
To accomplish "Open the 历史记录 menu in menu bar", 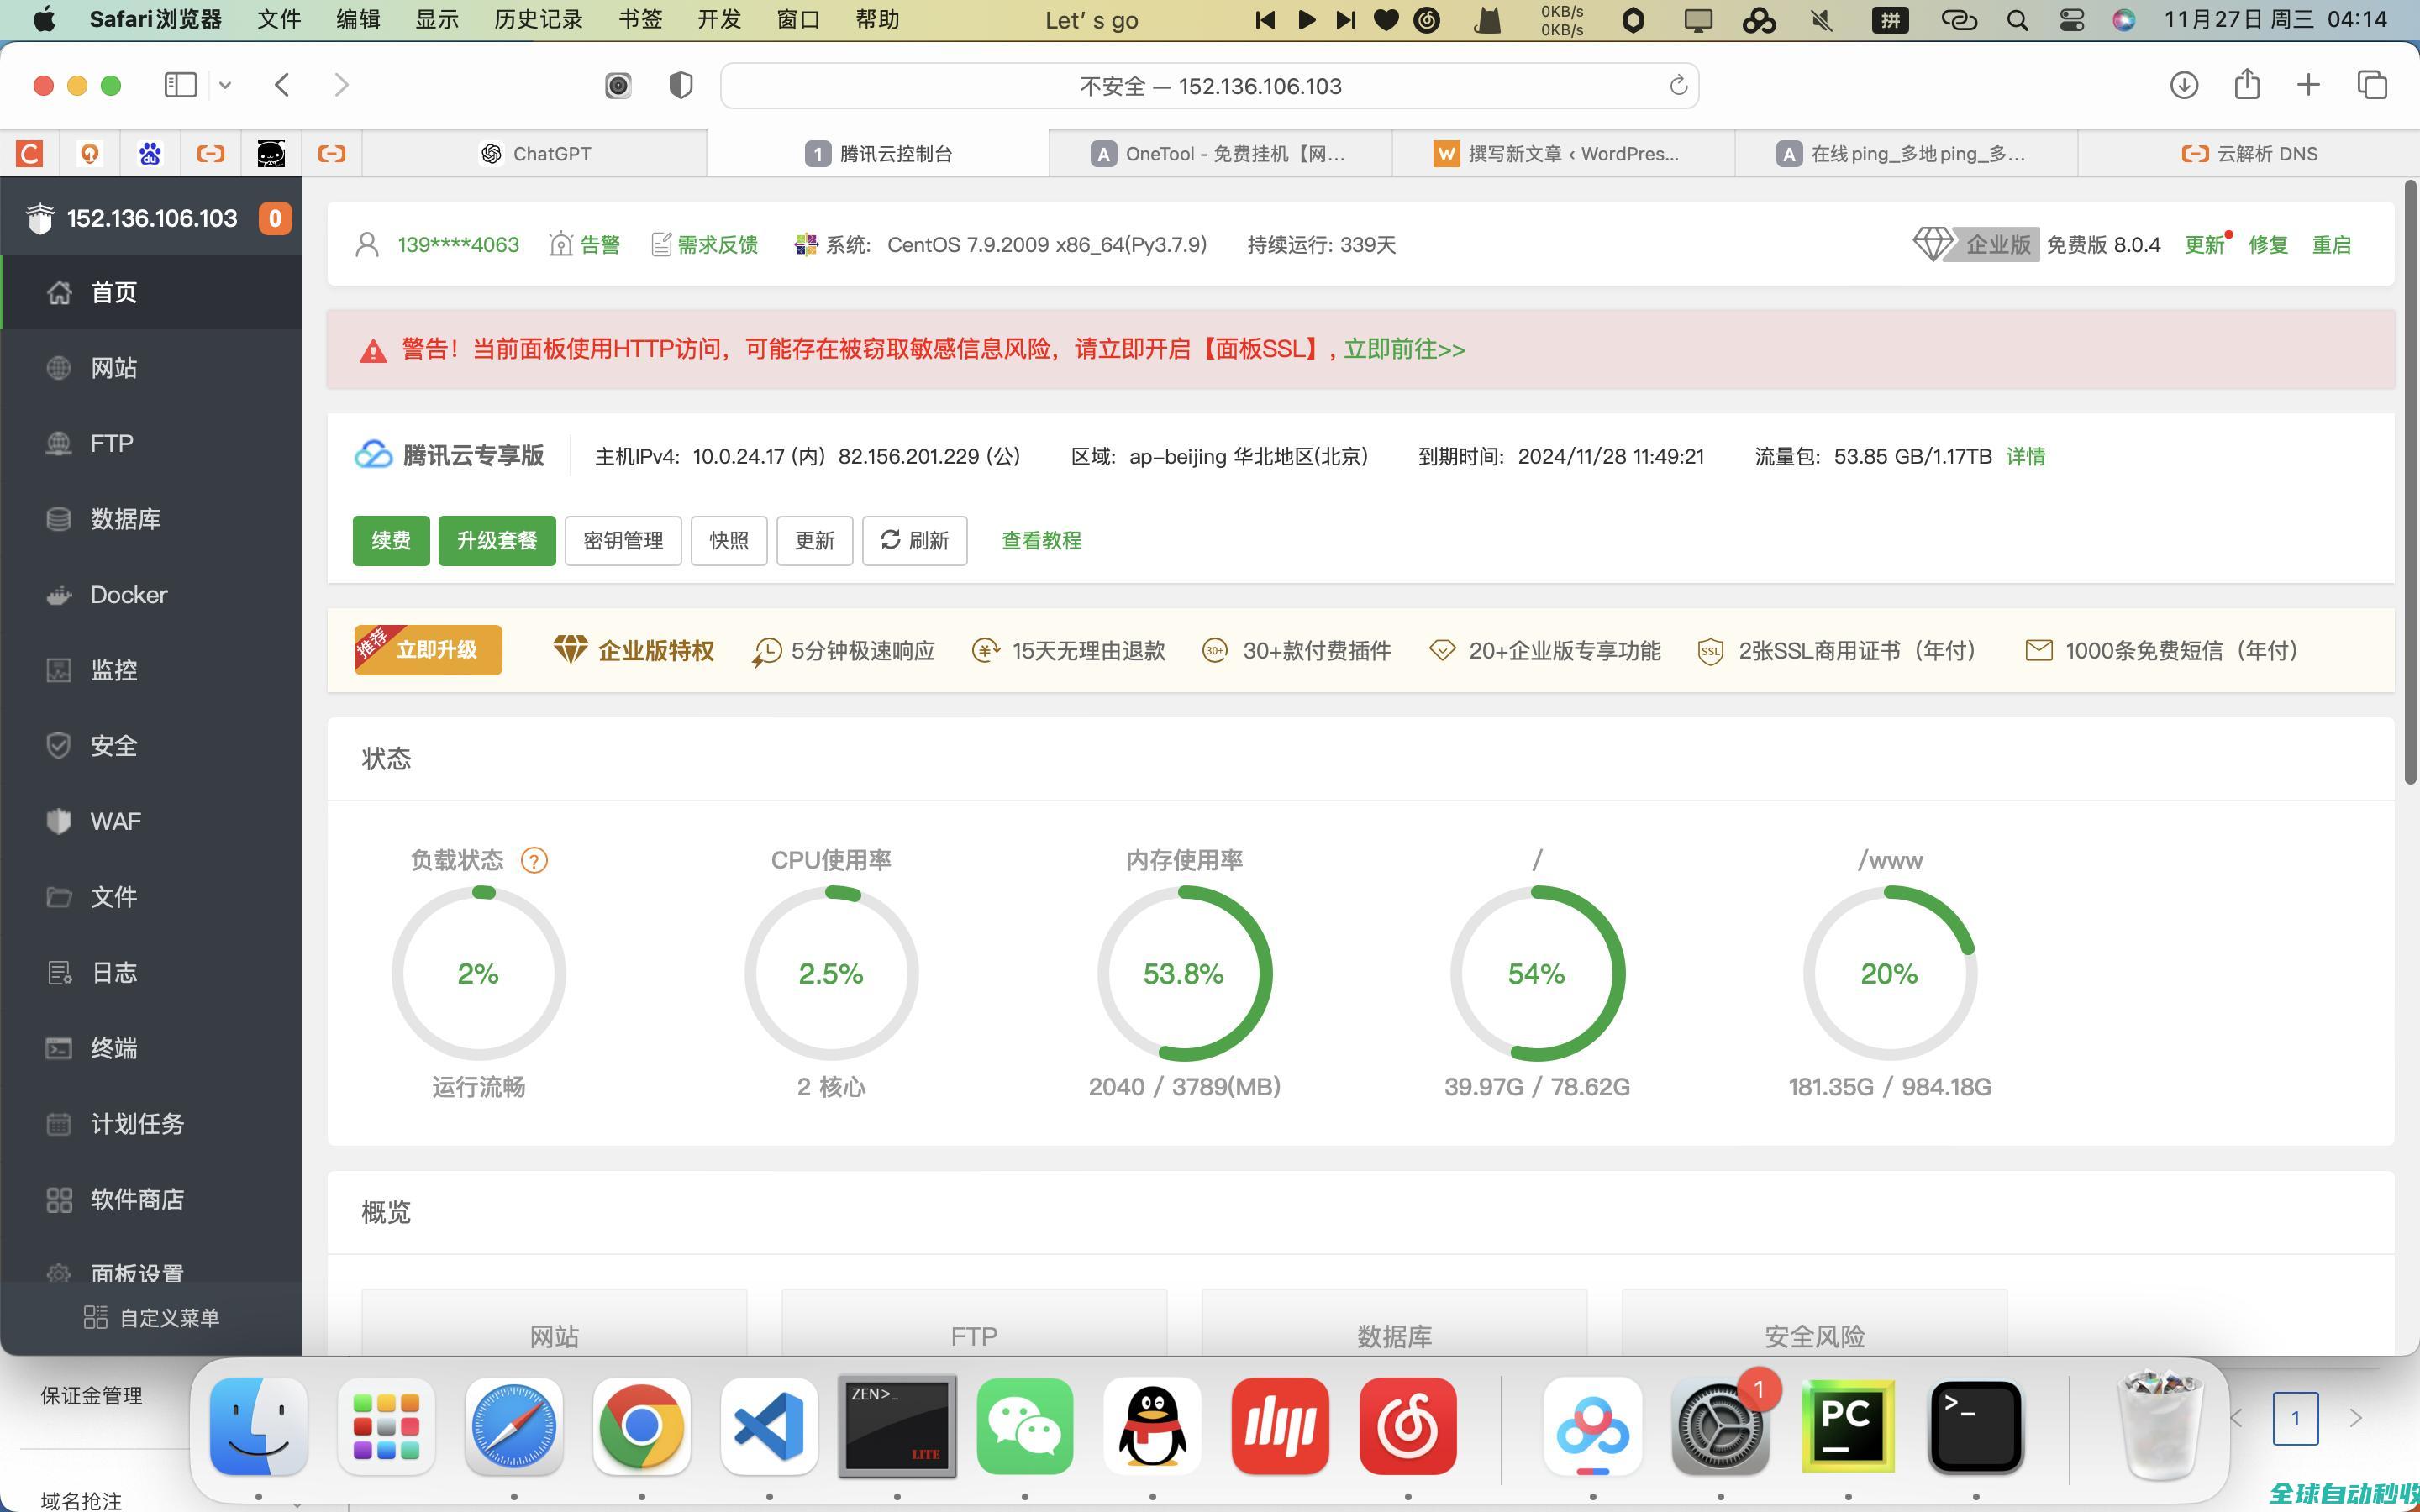I will (x=538, y=20).
